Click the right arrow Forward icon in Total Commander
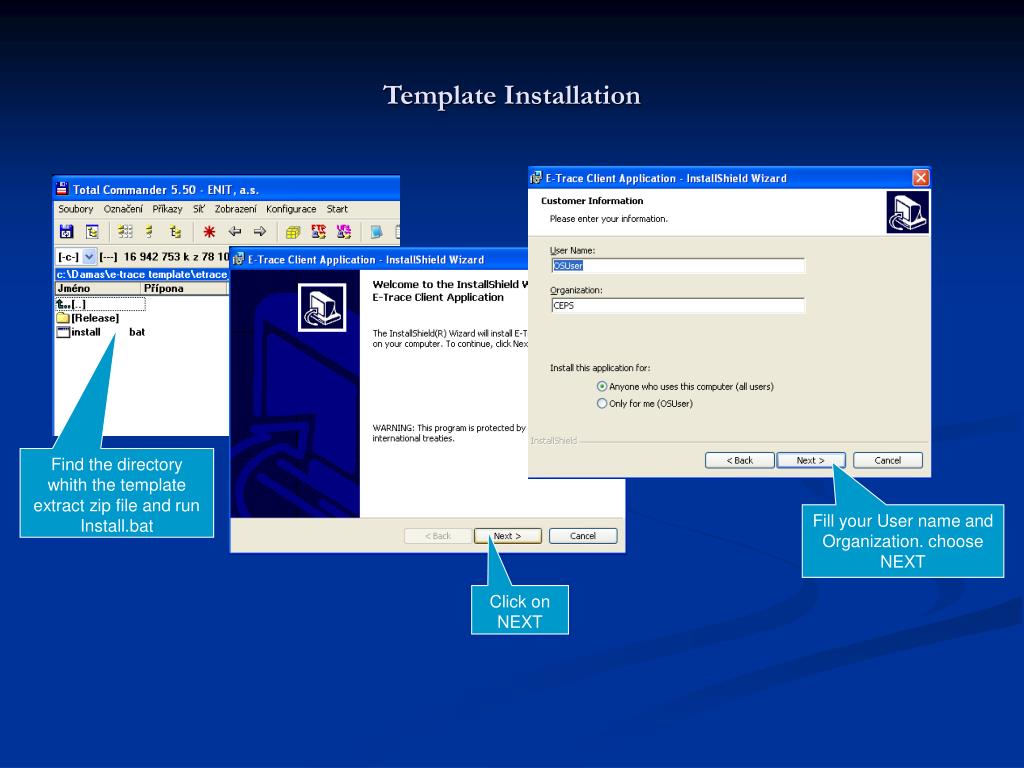 (260, 231)
